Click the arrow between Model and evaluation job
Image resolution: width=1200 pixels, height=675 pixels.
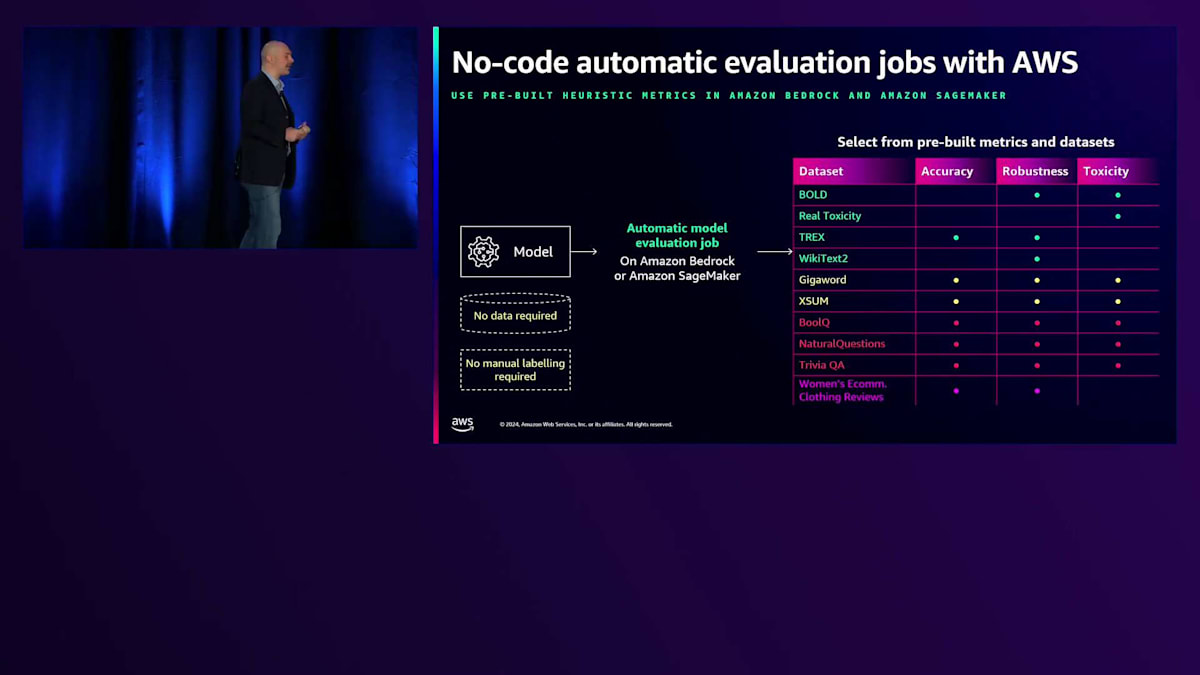(x=585, y=252)
